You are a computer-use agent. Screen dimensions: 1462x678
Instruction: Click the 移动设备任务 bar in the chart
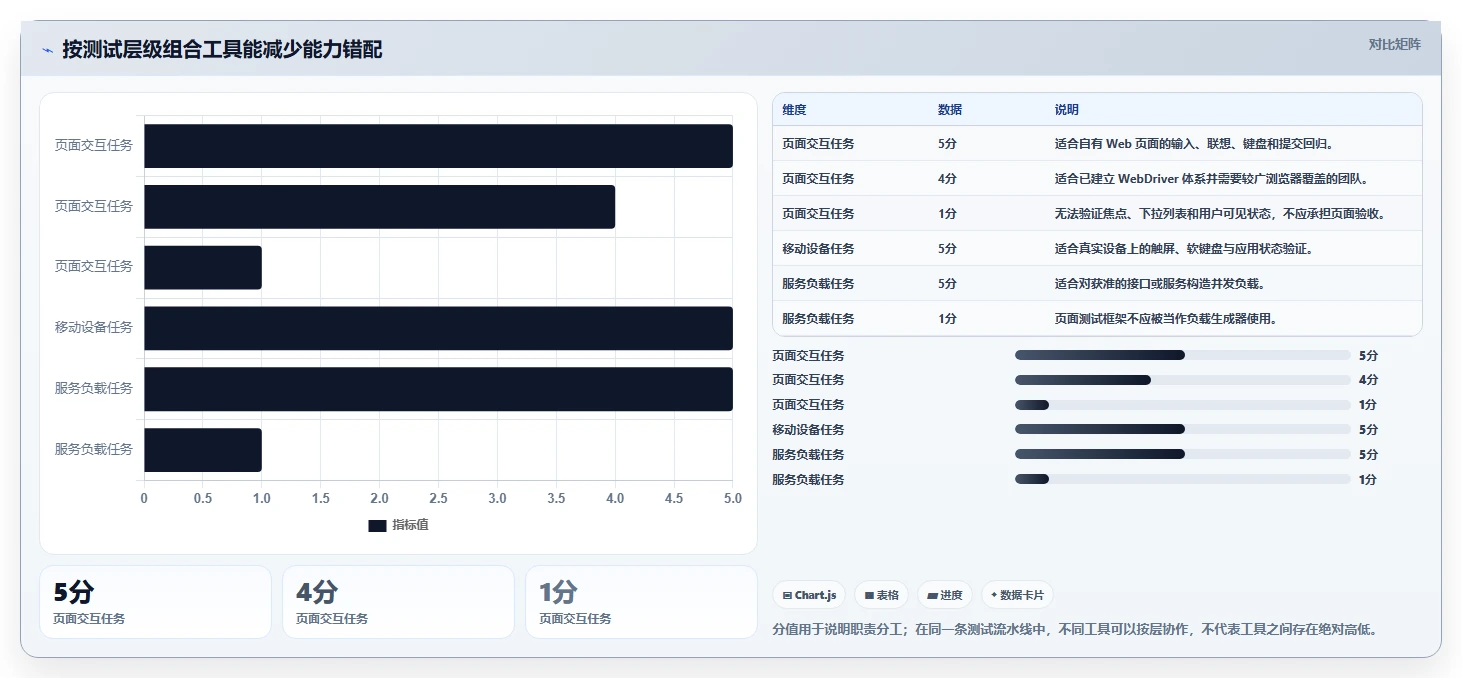pyautogui.click(x=438, y=328)
